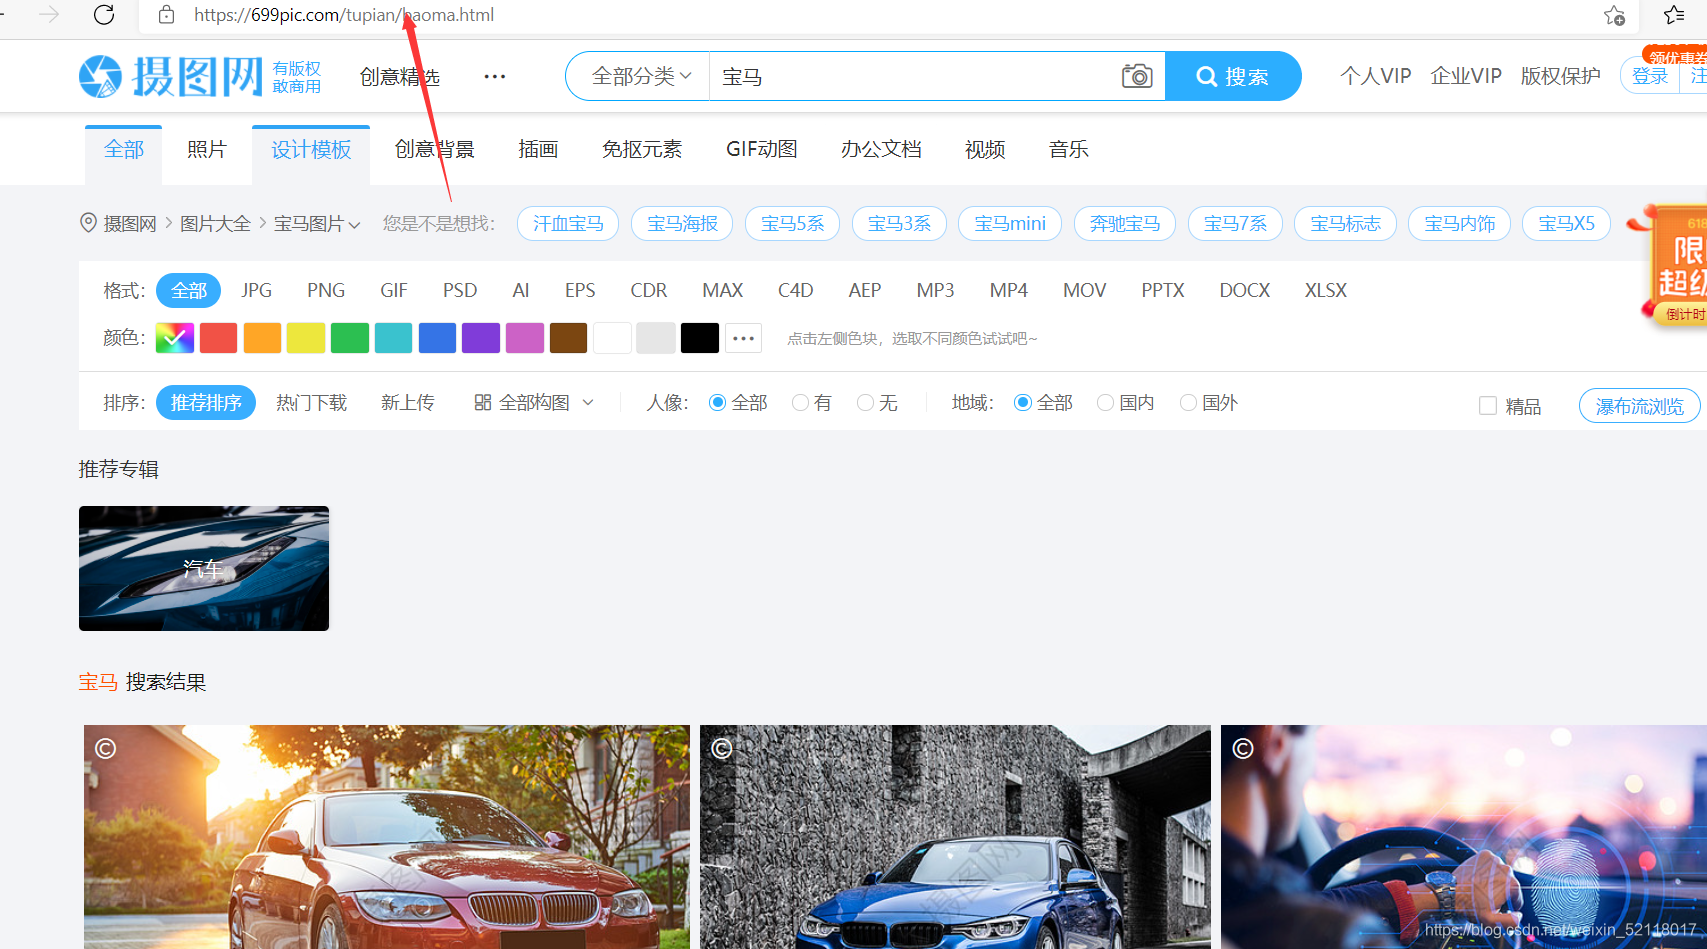Open more colors ellipsis swatch
The width and height of the screenshot is (1707, 949).
pos(743,338)
